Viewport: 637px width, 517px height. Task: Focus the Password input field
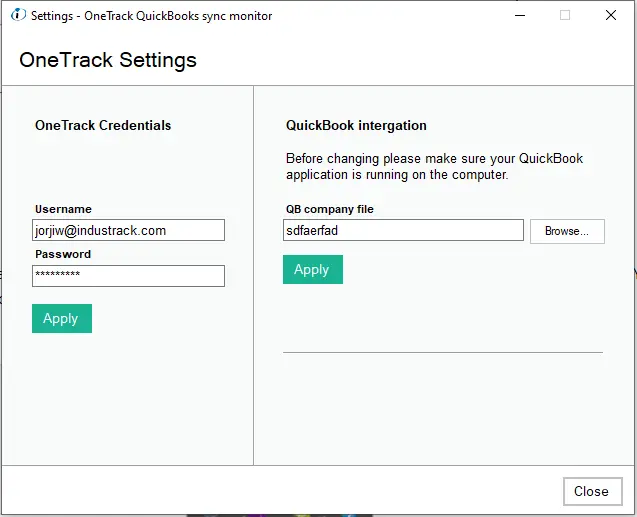point(128,276)
